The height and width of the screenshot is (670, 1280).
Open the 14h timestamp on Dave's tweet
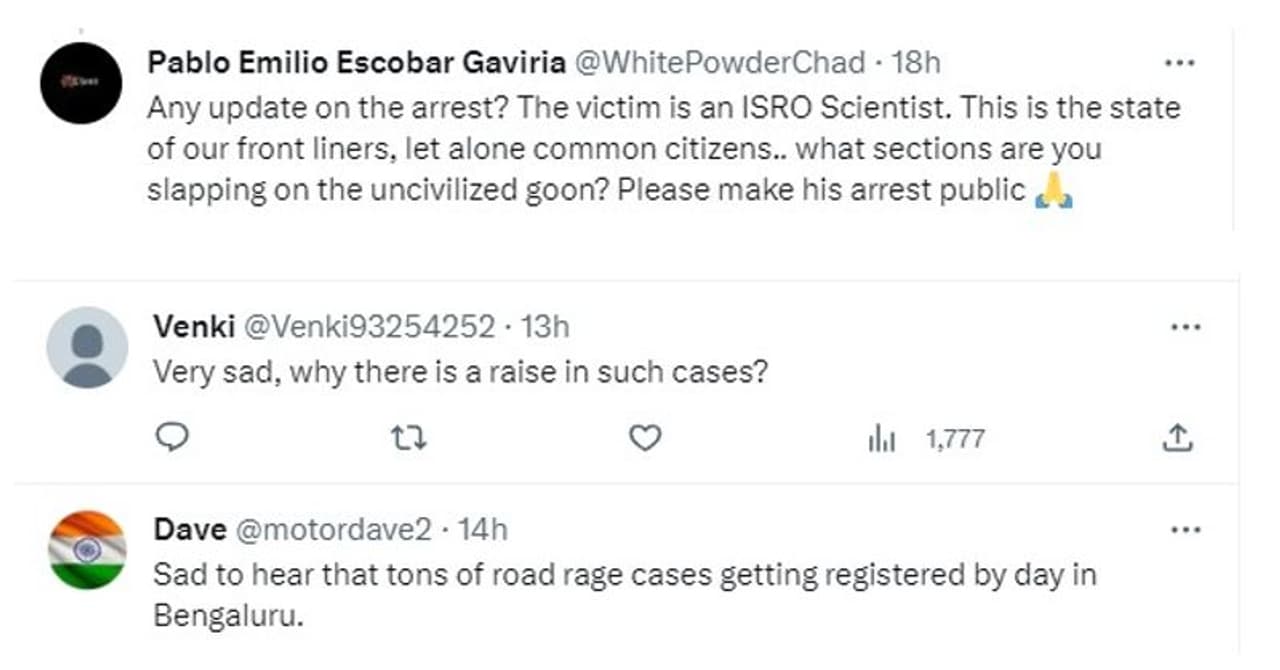tap(483, 530)
